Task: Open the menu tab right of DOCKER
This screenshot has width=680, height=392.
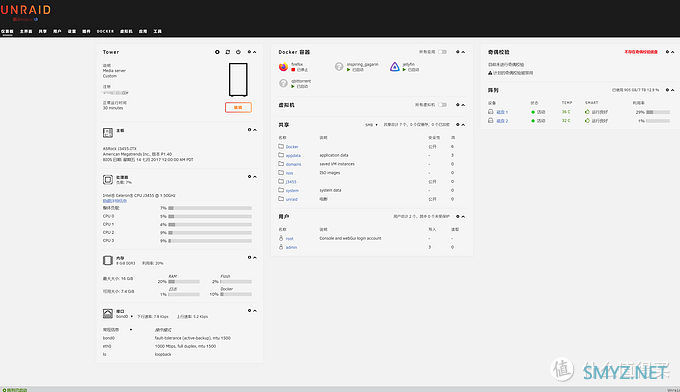Action: [x=126, y=31]
